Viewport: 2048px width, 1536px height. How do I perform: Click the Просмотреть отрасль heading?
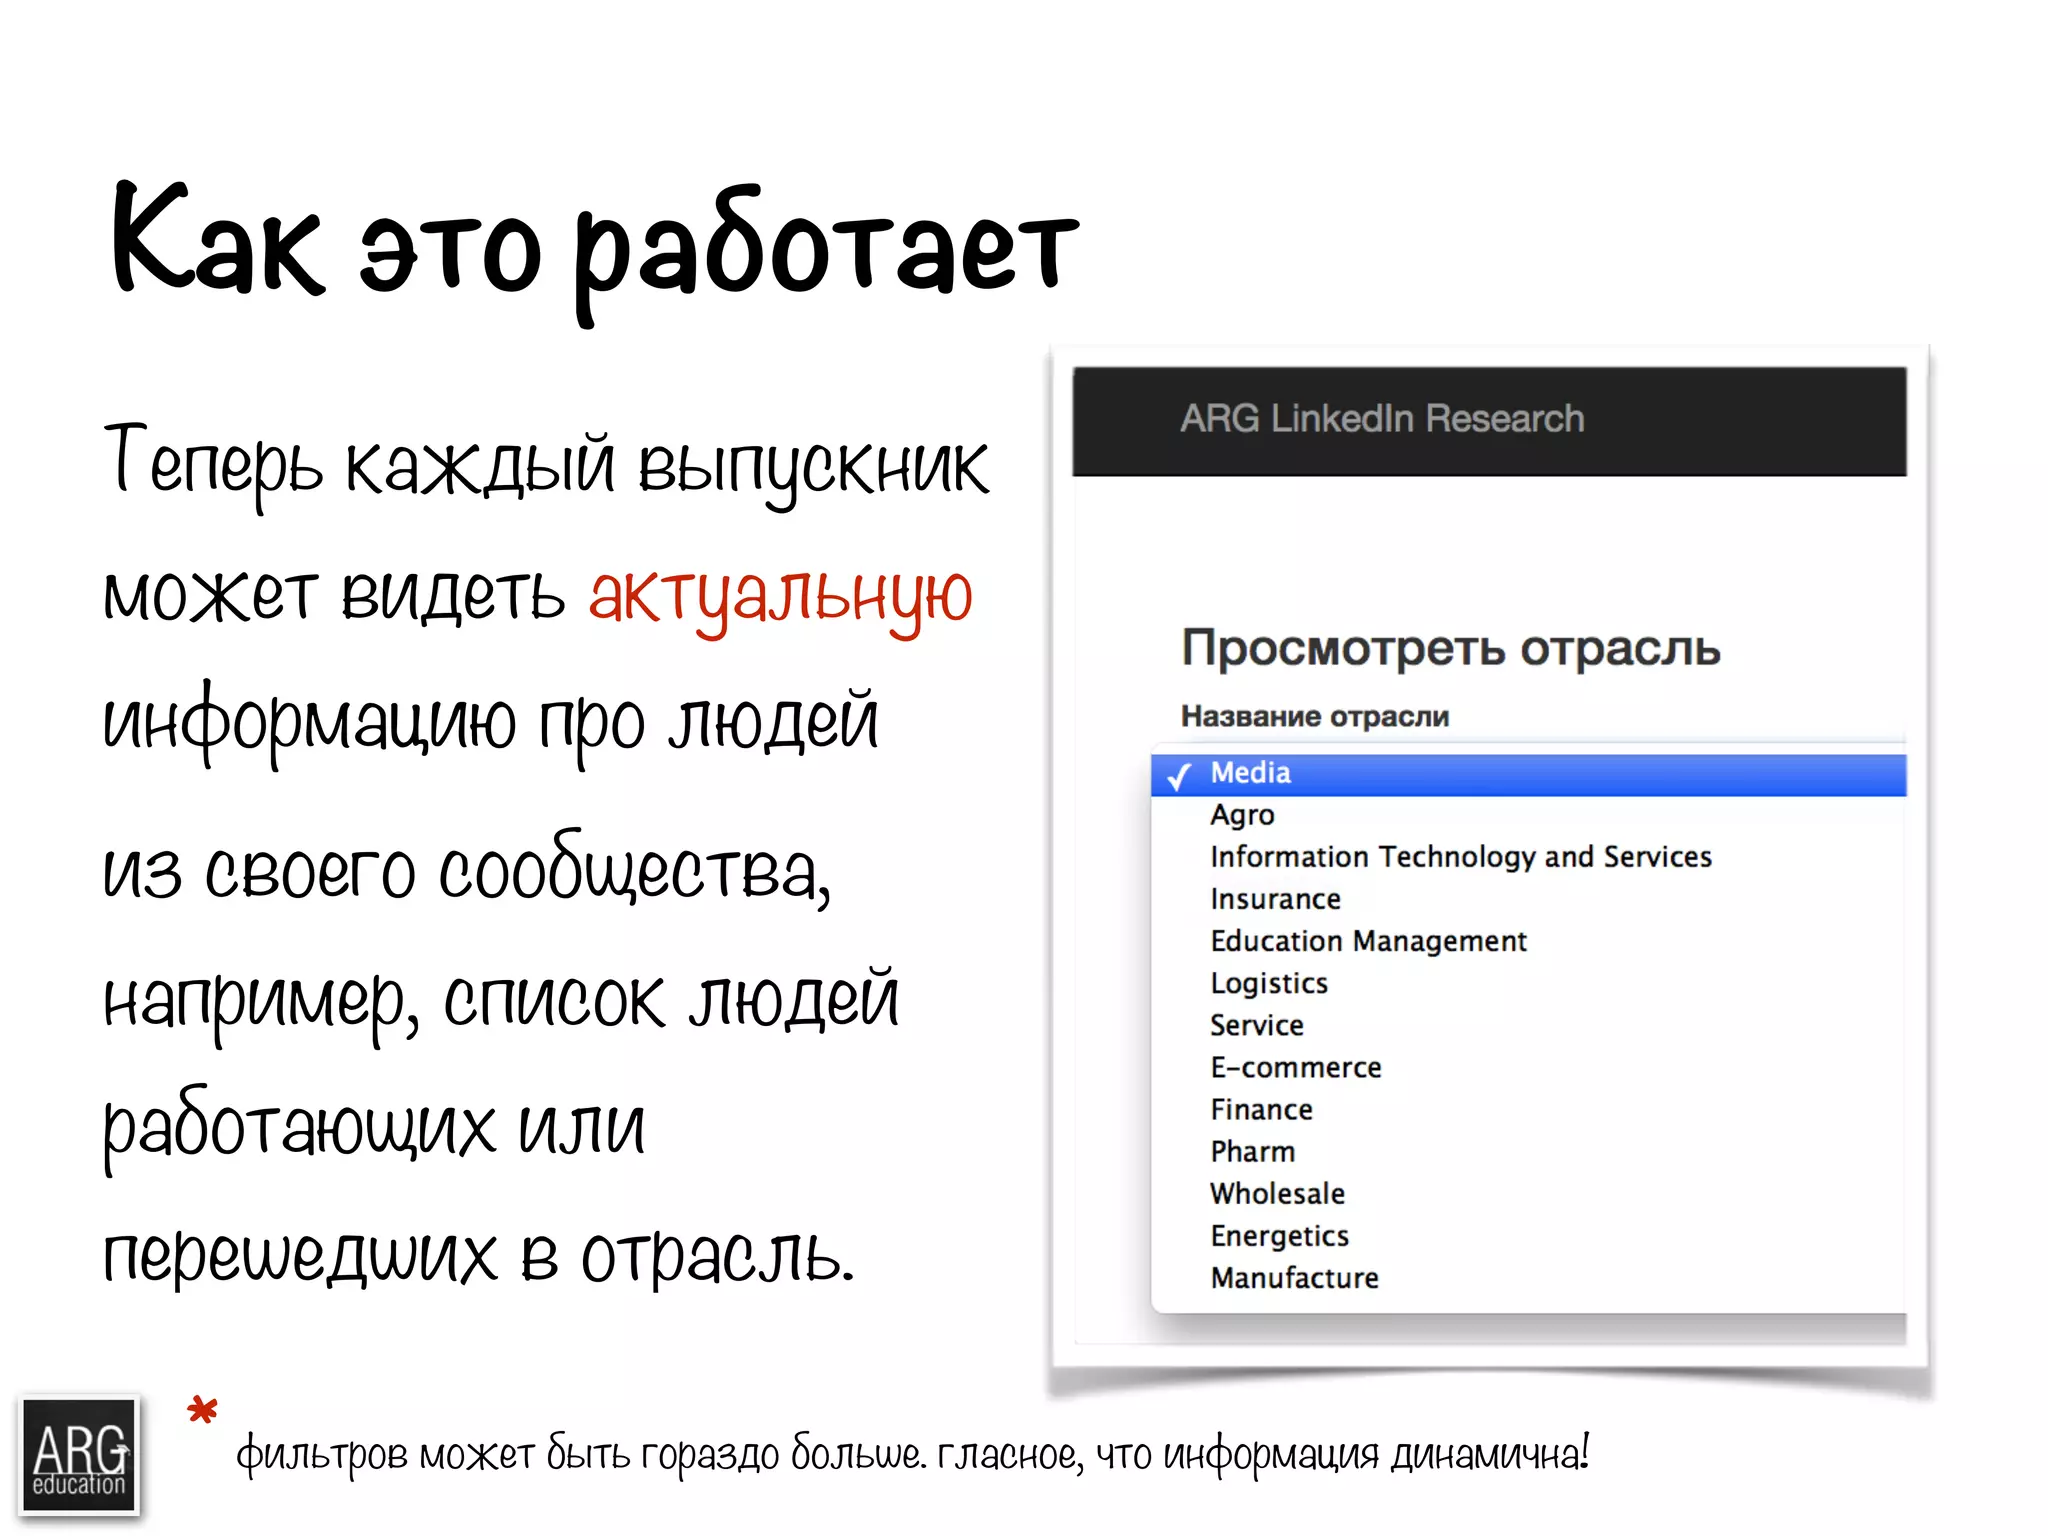coord(1451,650)
